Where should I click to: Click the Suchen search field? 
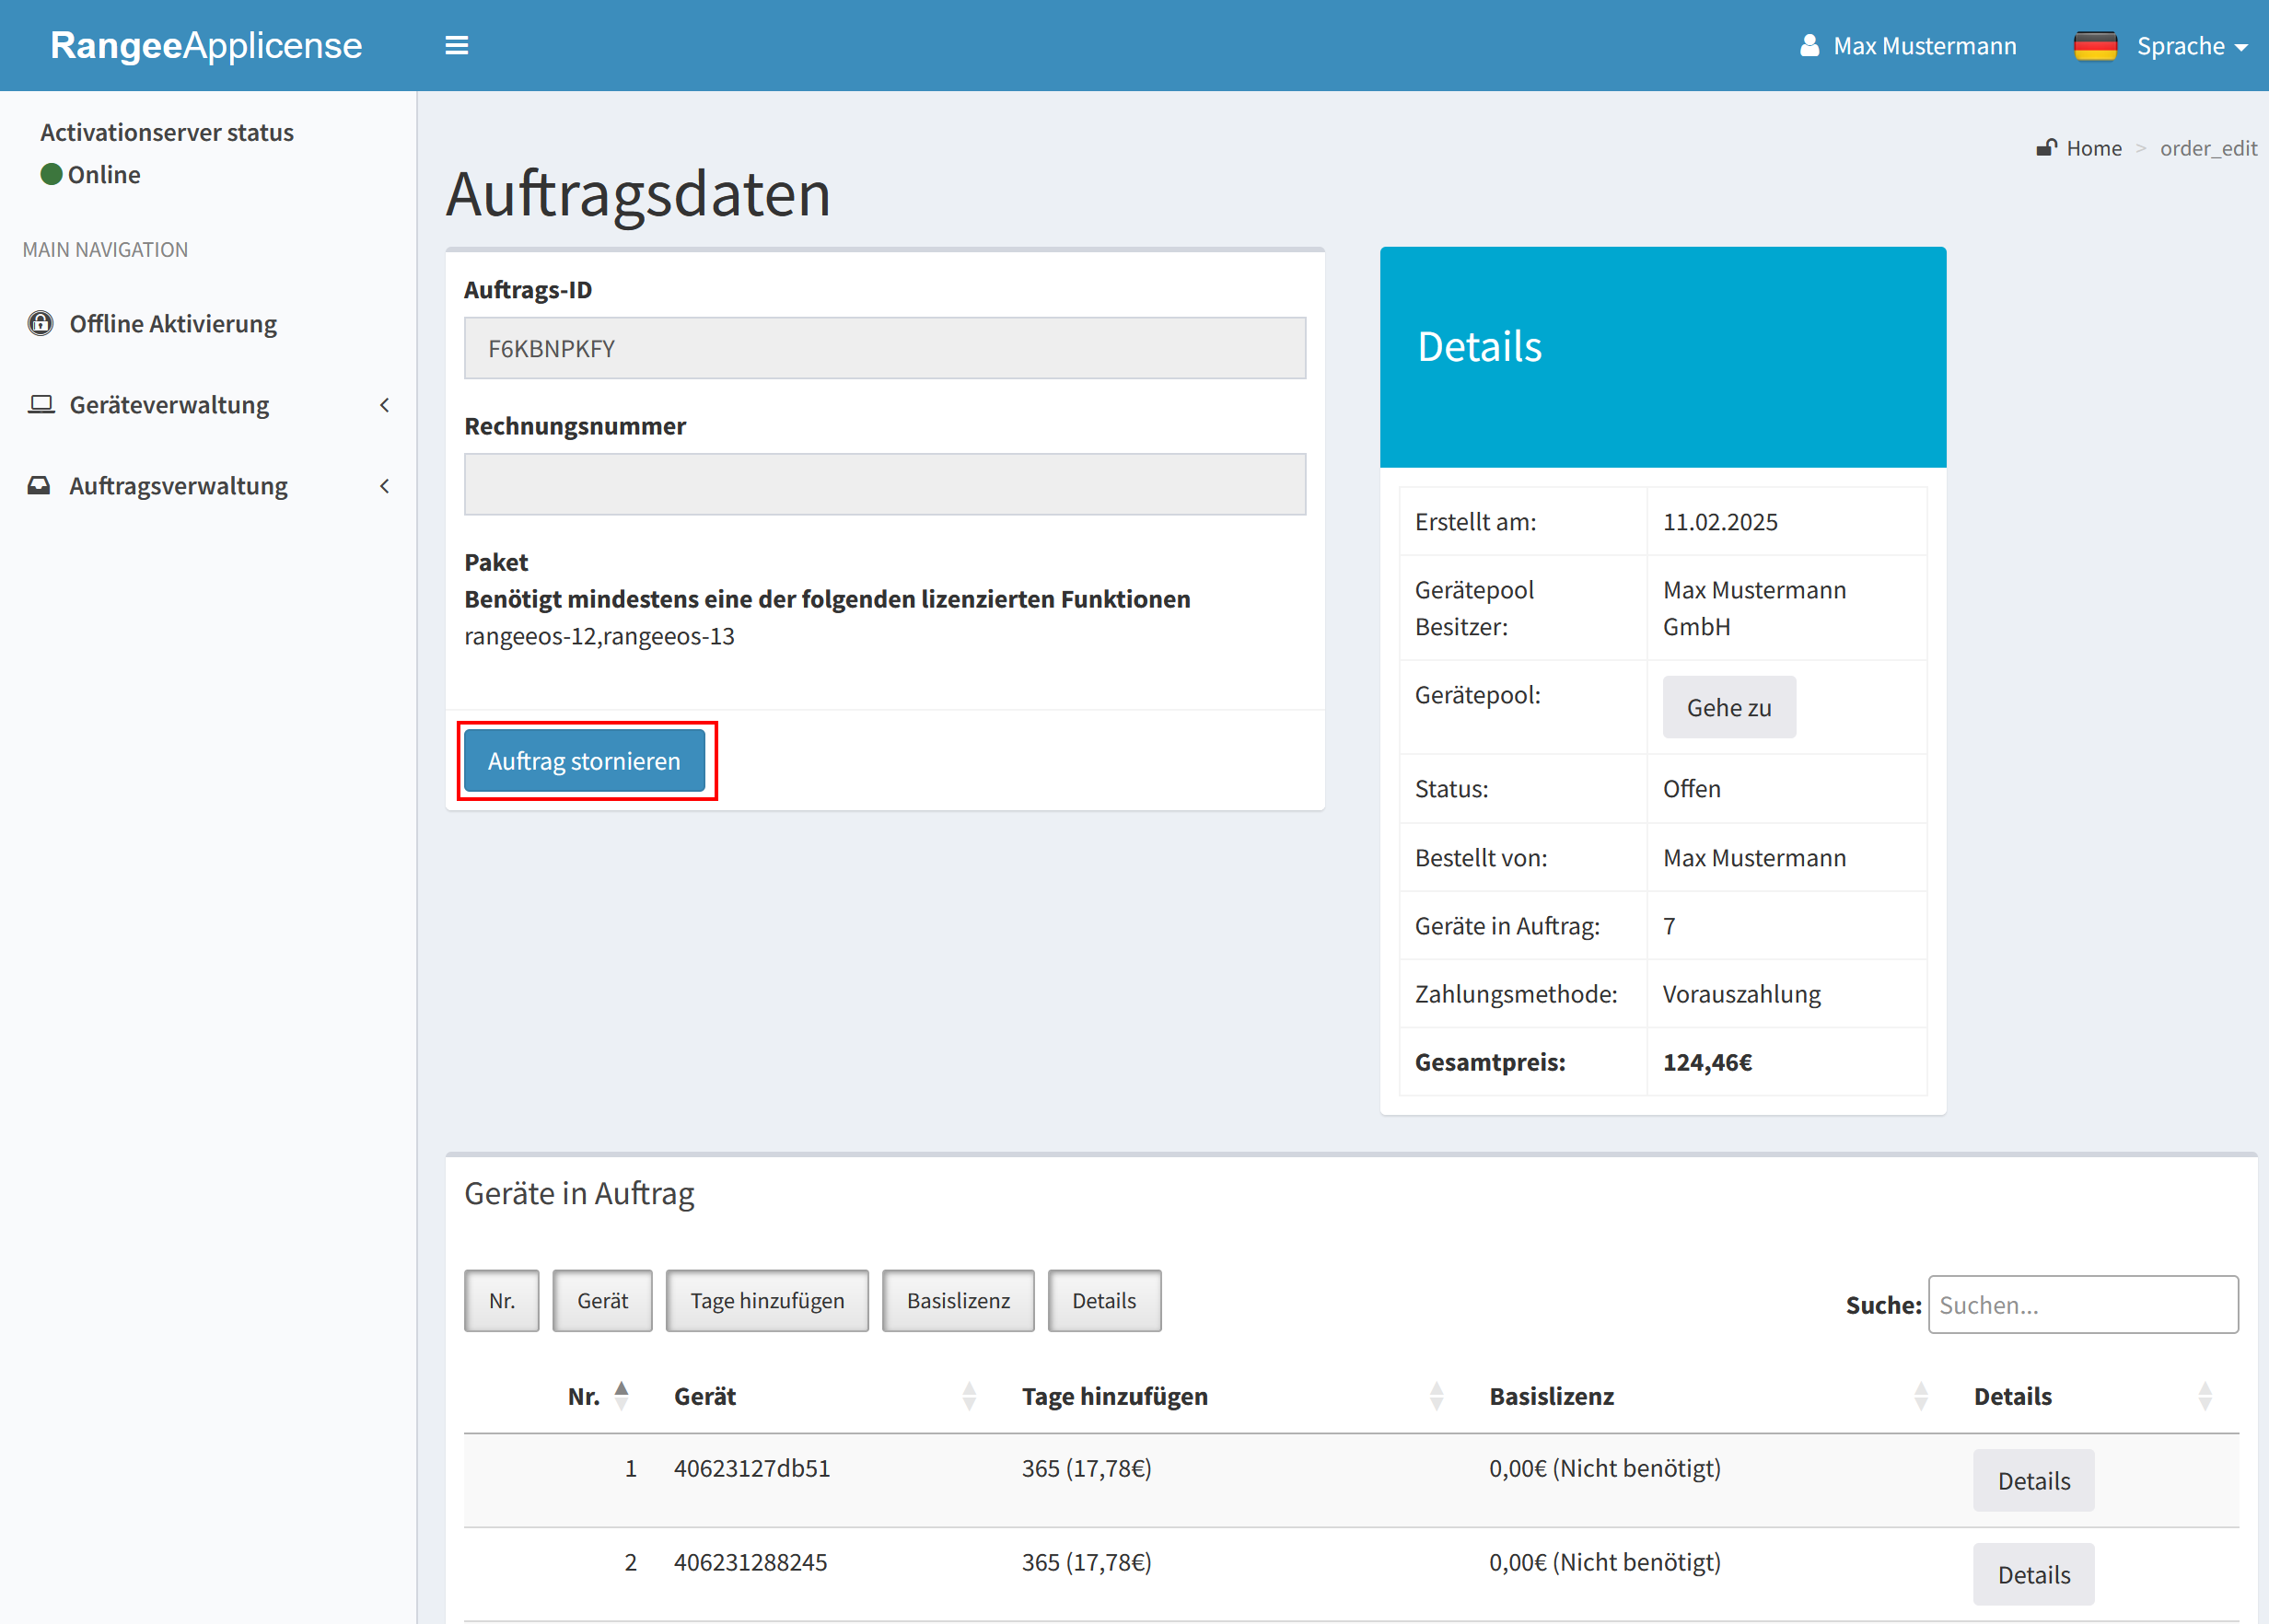[x=2082, y=1304]
